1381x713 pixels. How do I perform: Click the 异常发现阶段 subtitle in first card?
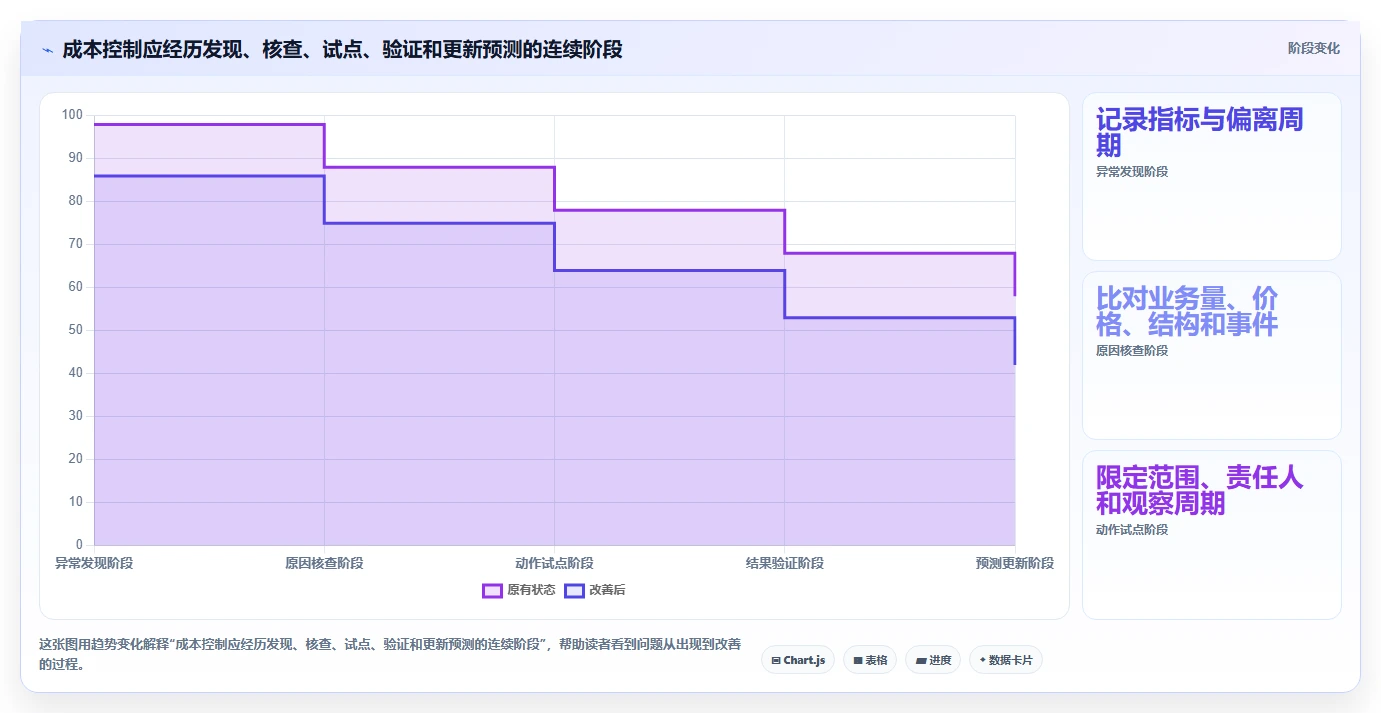point(1132,172)
